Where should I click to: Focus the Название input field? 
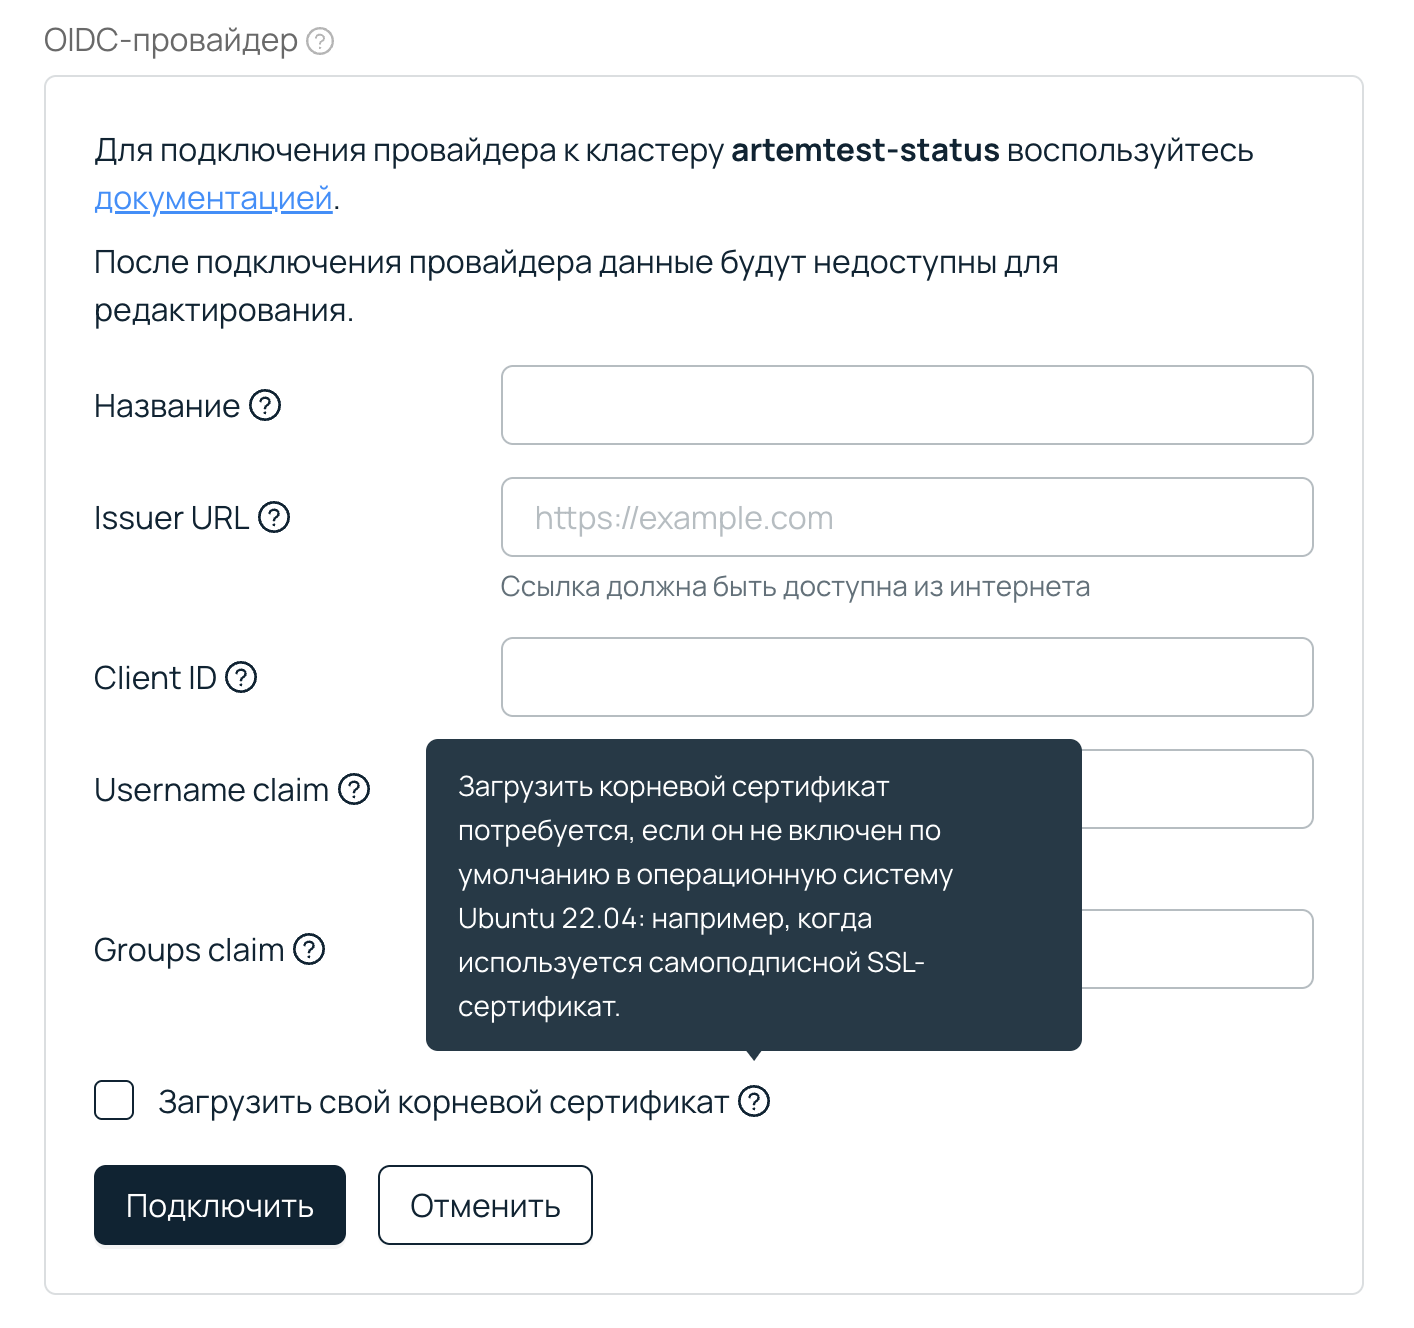tap(906, 405)
